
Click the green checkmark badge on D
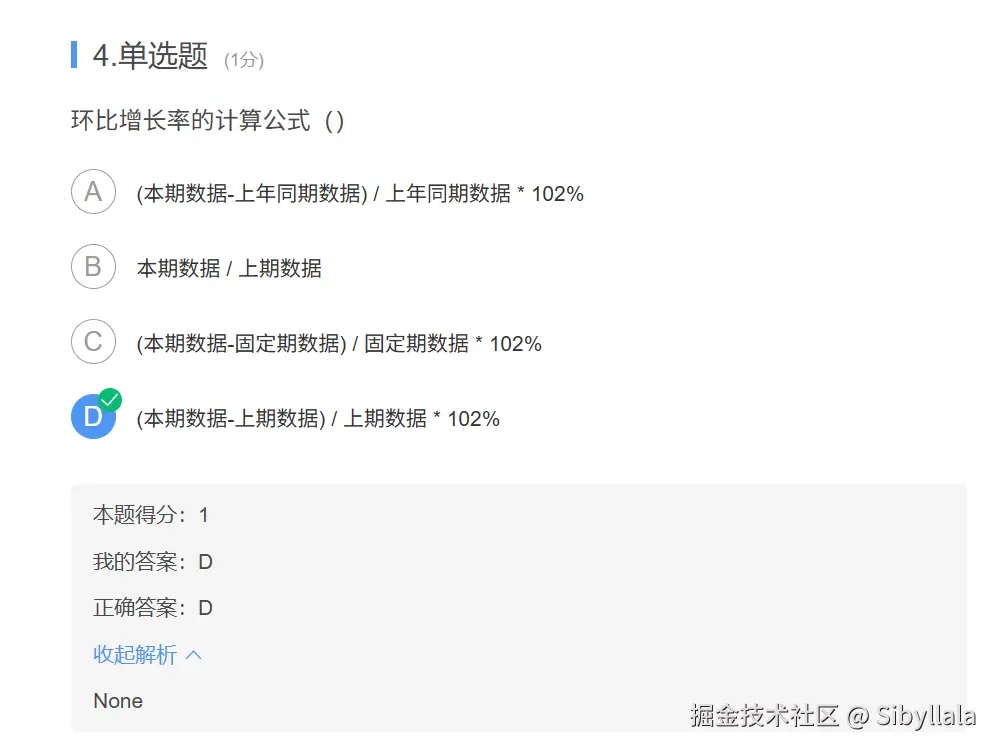point(110,400)
